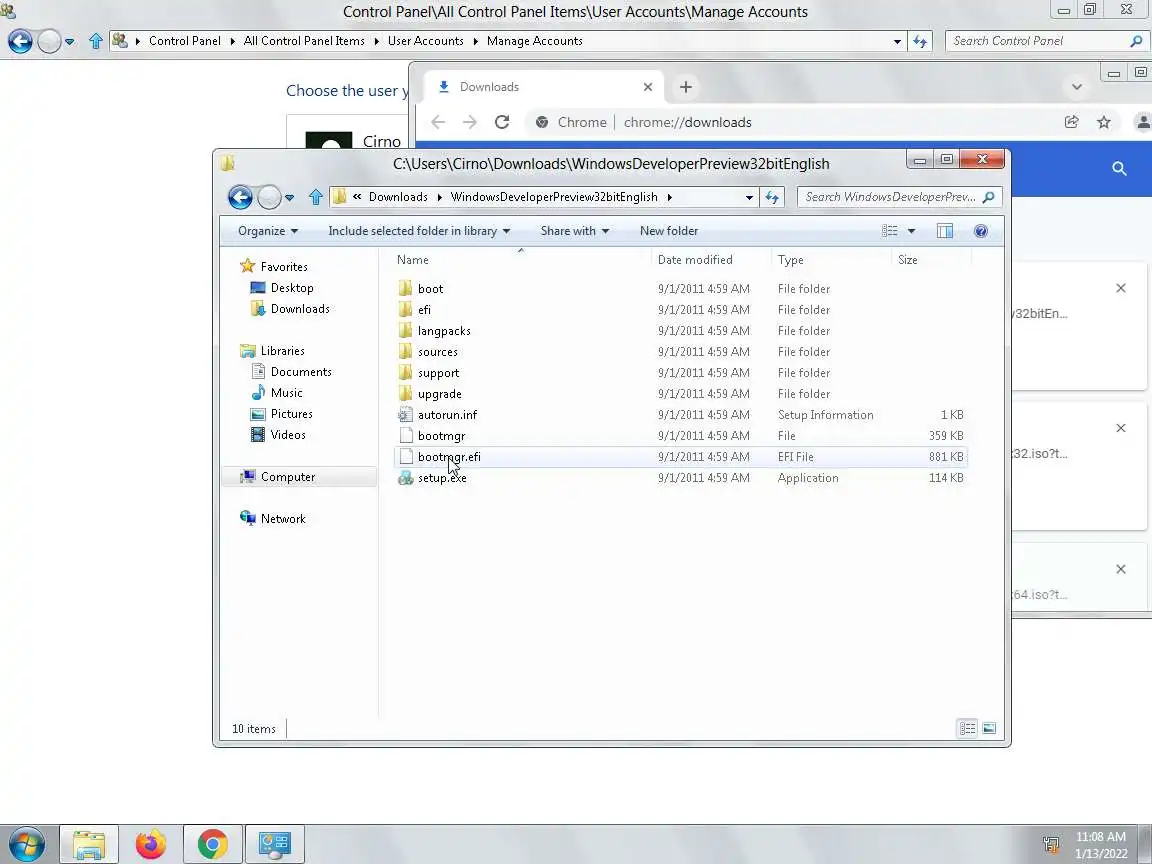Image resolution: width=1152 pixels, height=864 pixels.
Task: Click chrome://downloads address bar
Action: [687, 122]
